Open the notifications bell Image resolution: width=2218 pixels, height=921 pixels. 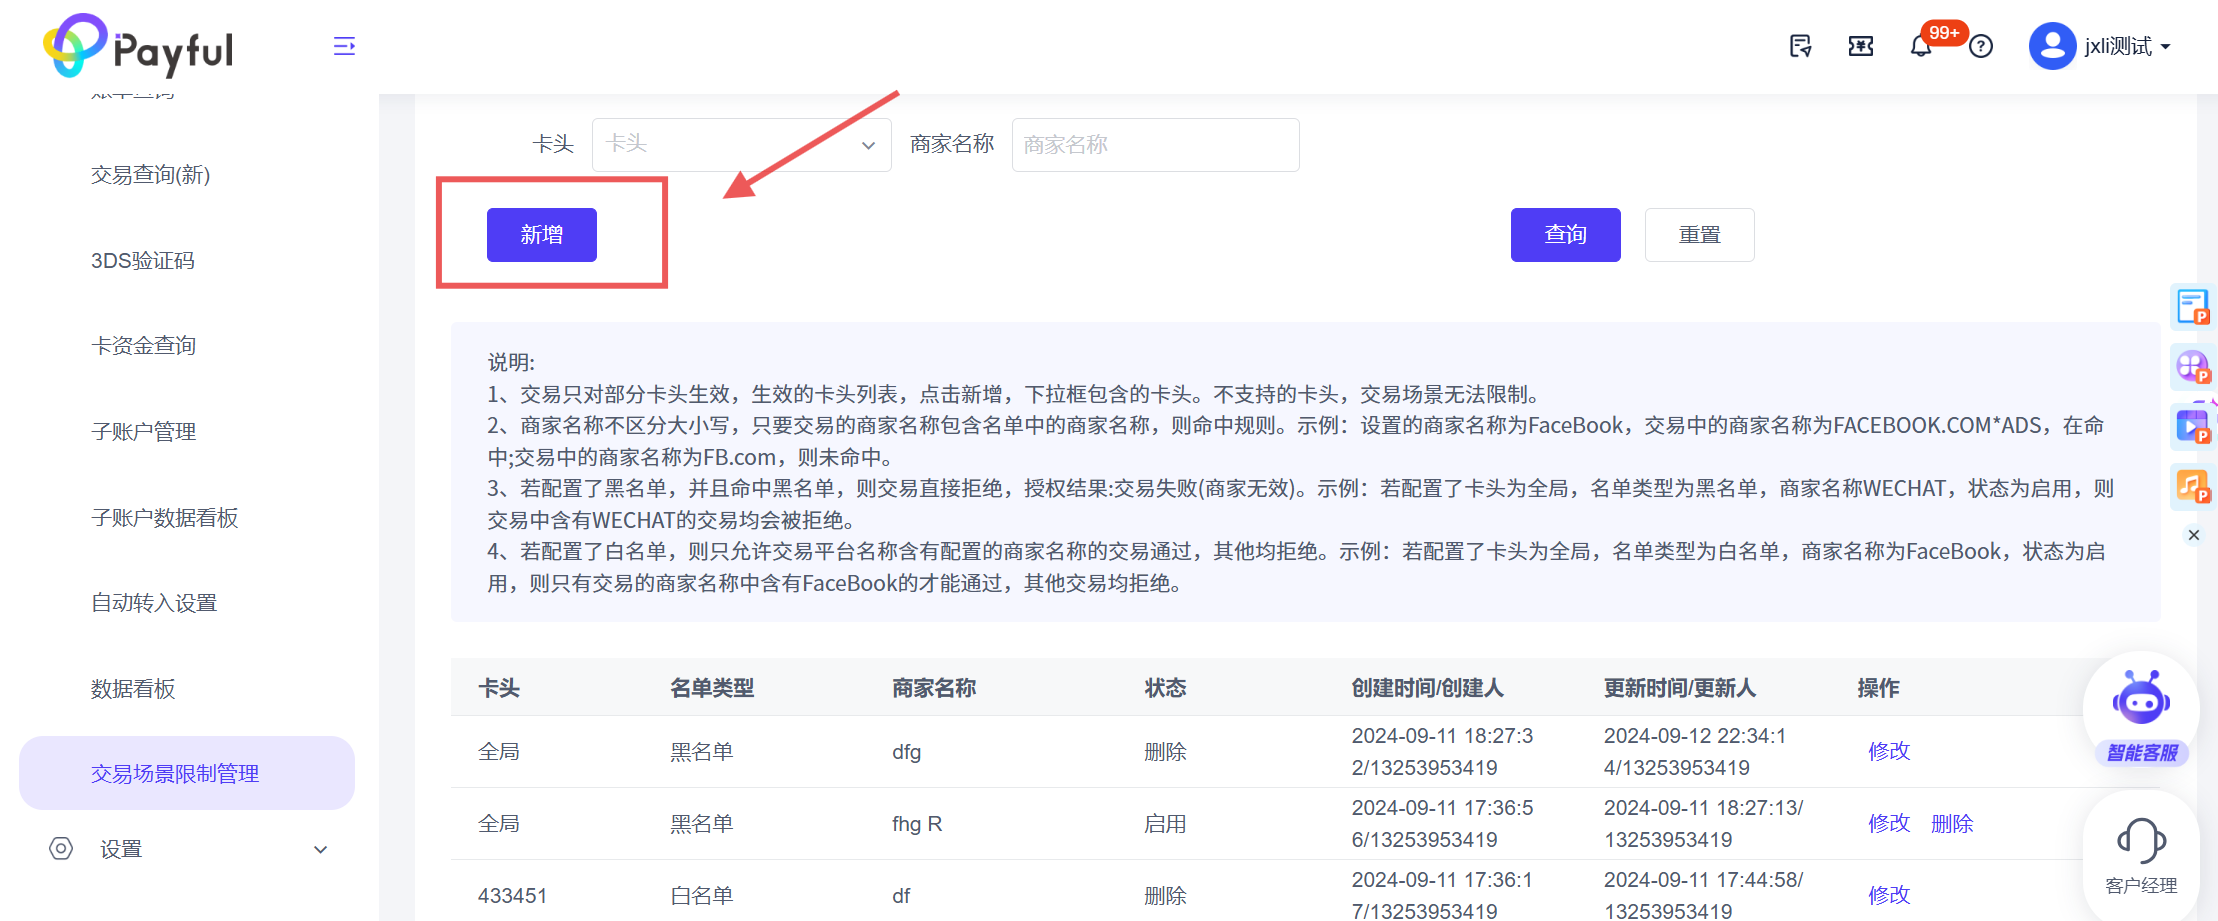coord(1921,46)
